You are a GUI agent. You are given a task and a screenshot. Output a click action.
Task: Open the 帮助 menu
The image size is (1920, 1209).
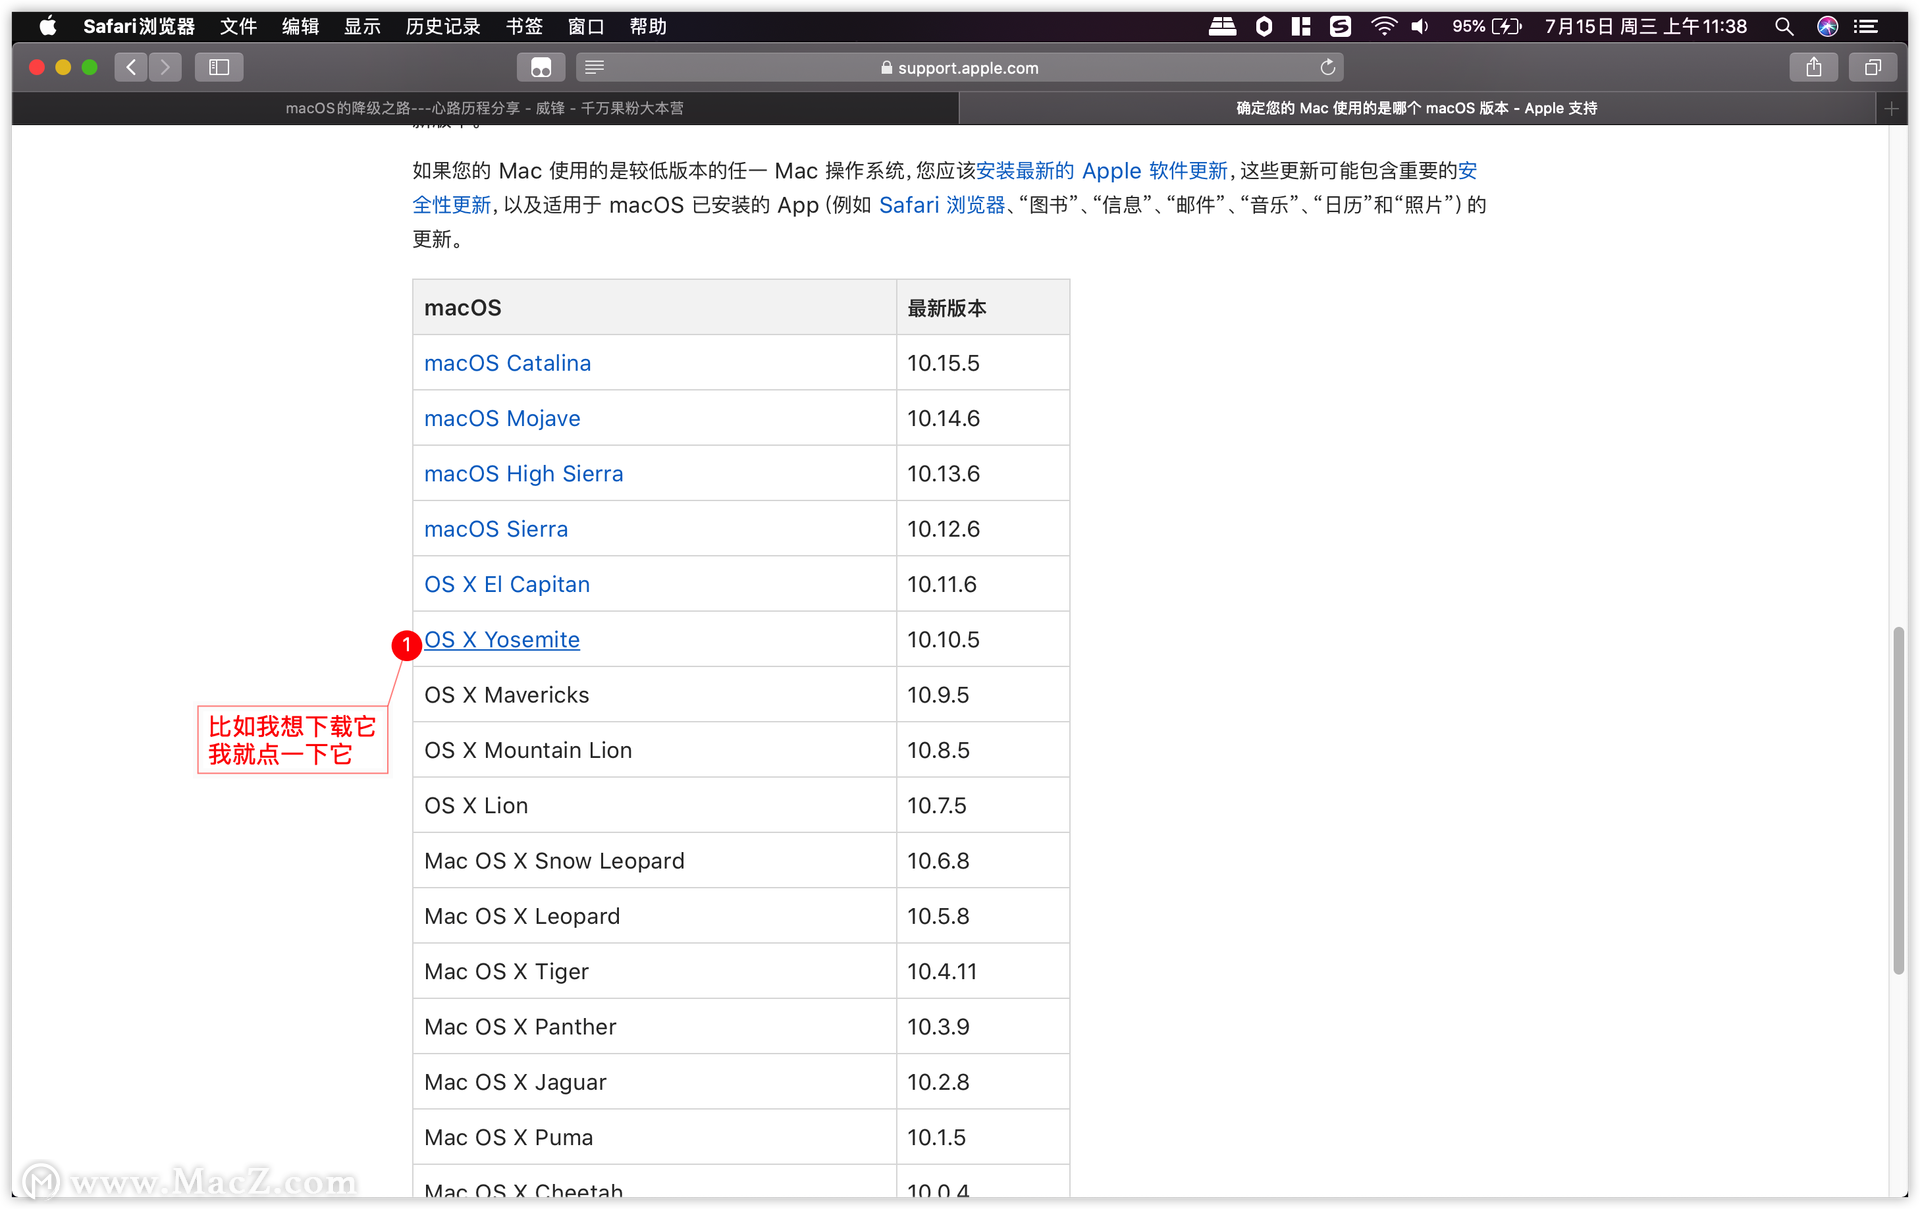tap(648, 26)
